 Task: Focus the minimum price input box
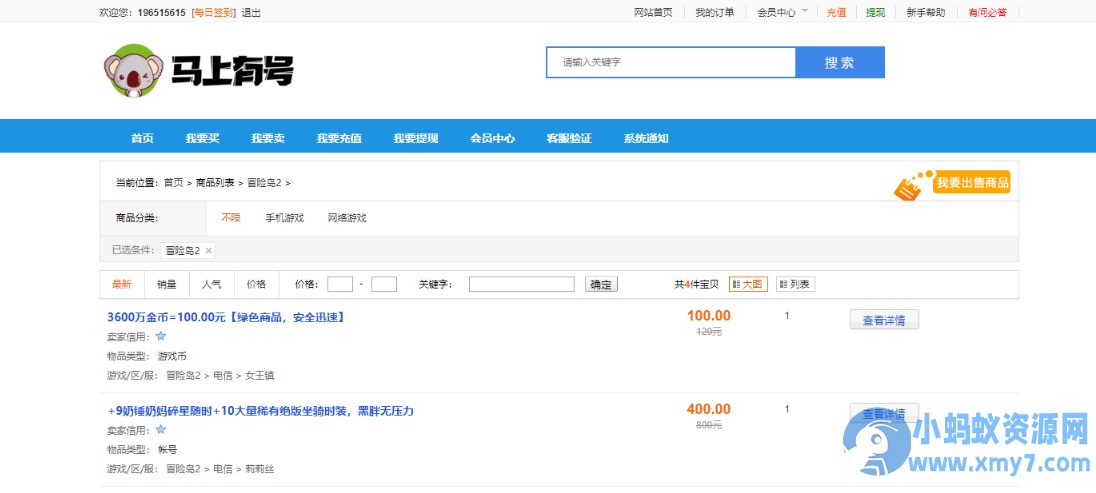[340, 285]
